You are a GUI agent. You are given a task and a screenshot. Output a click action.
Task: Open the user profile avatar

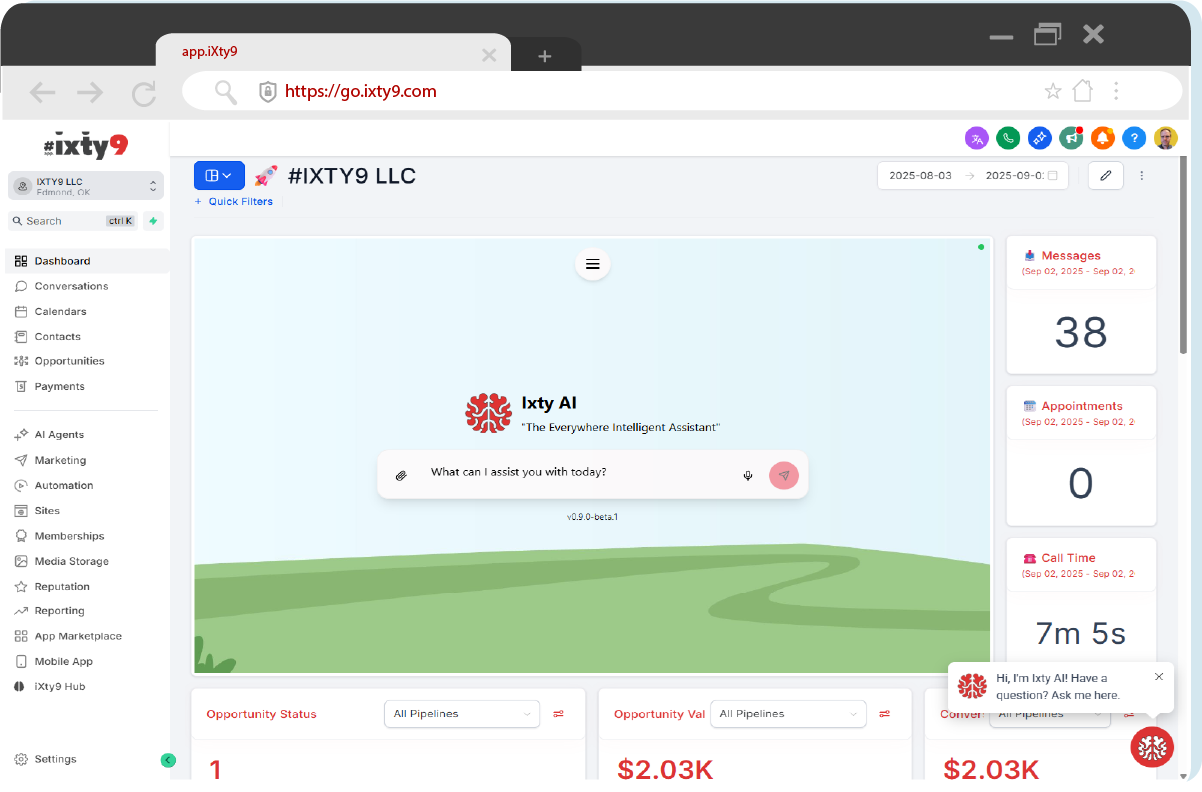1165,138
